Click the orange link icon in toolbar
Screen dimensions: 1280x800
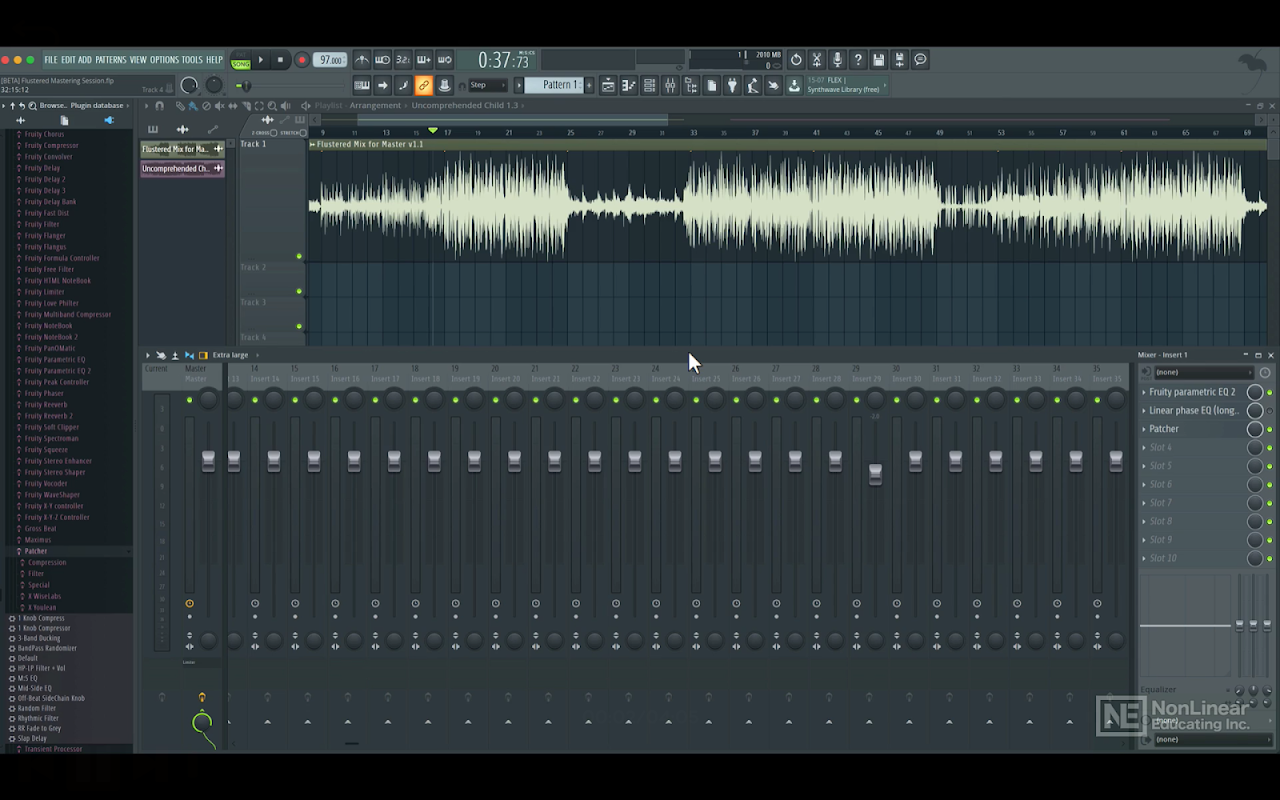point(423,86)
